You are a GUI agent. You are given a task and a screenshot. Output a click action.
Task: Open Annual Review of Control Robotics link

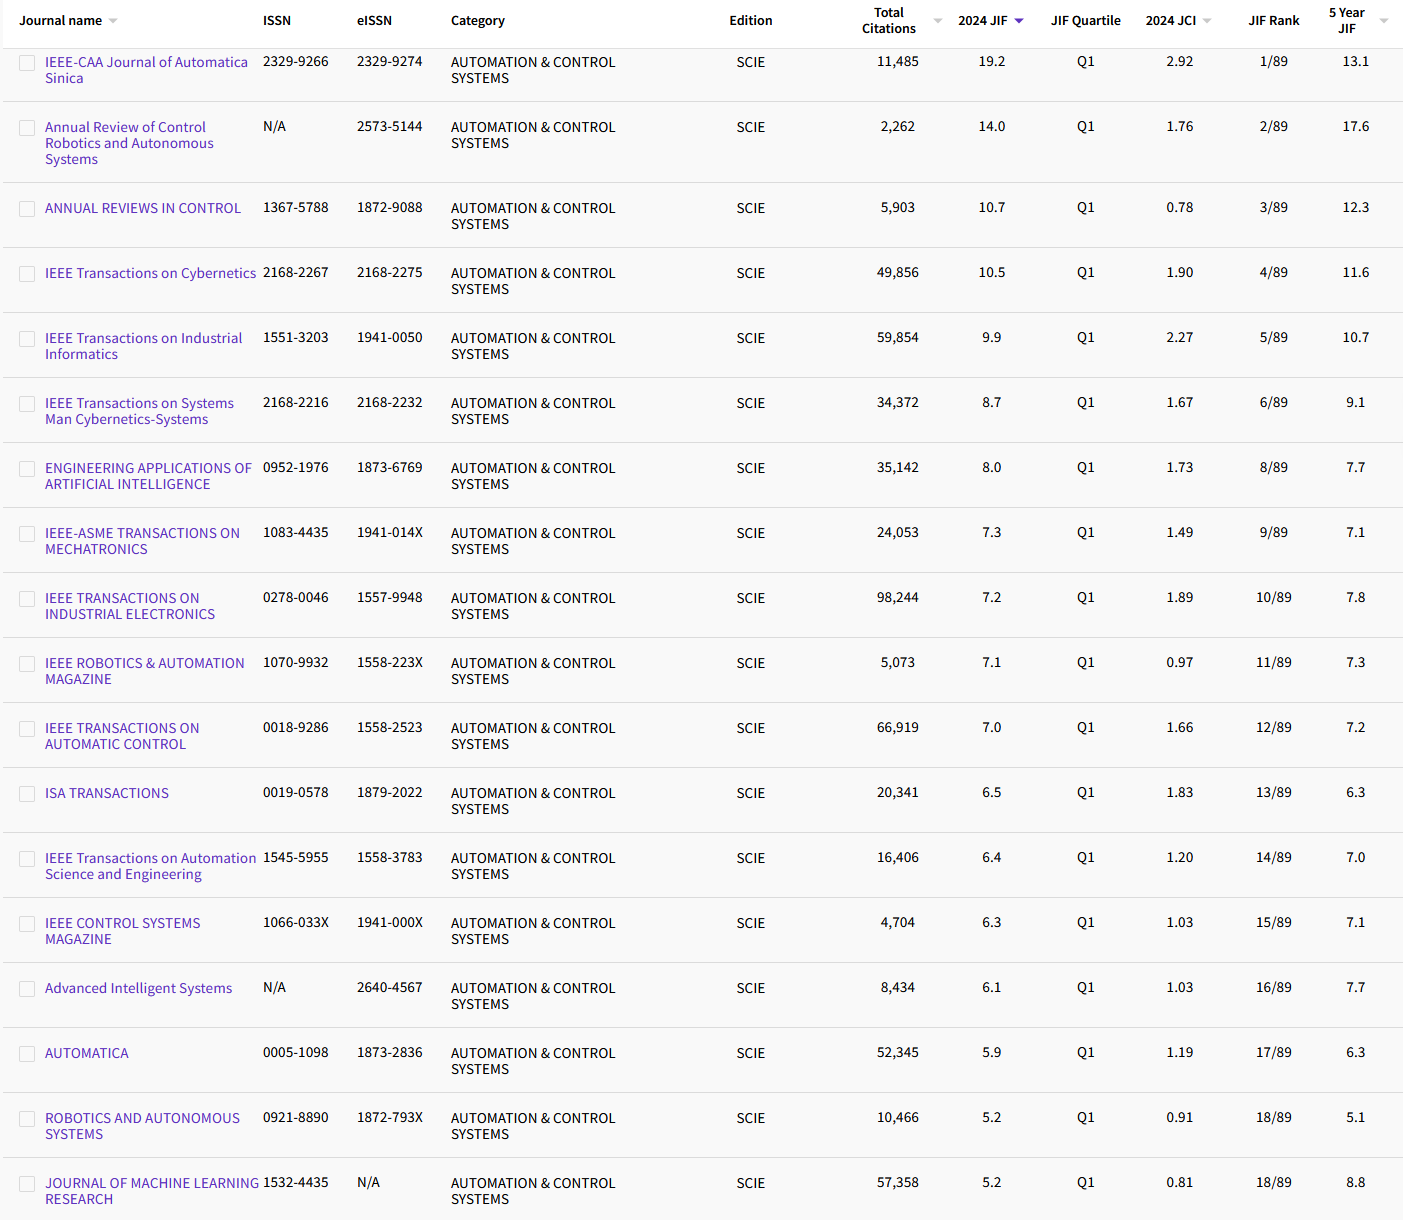pyautogui.click(x=129, y=143)
